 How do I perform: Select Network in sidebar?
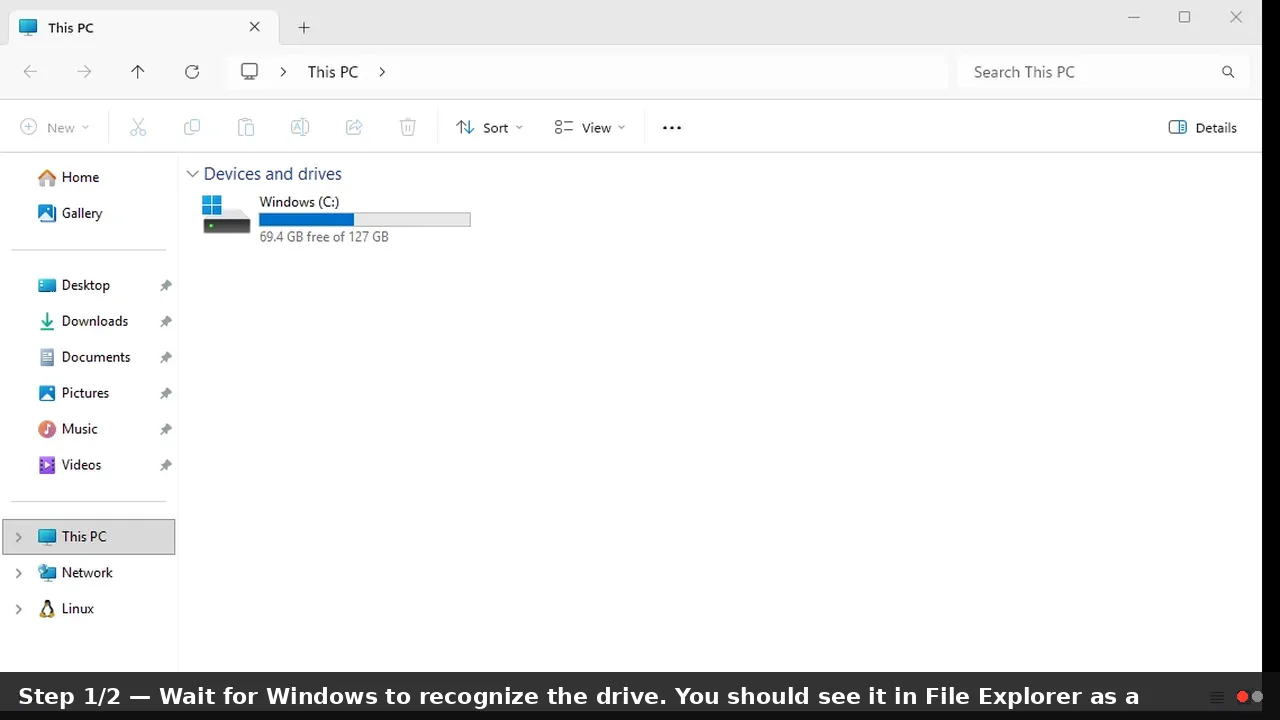point(89,573)
